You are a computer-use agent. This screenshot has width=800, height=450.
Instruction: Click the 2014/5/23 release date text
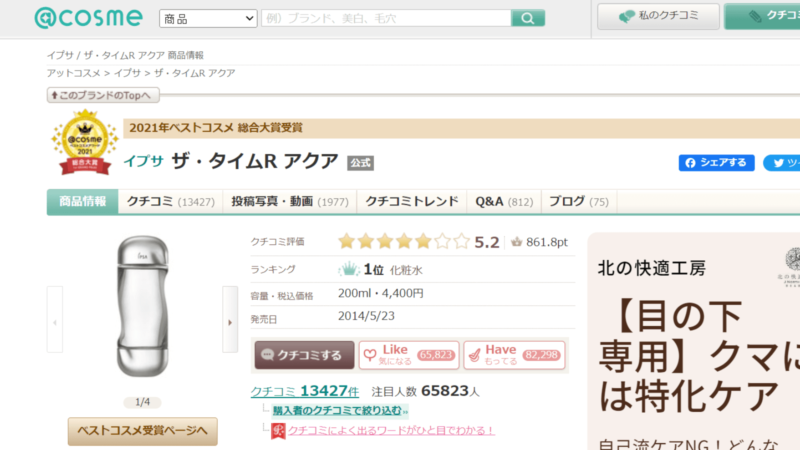coord(366,316)
